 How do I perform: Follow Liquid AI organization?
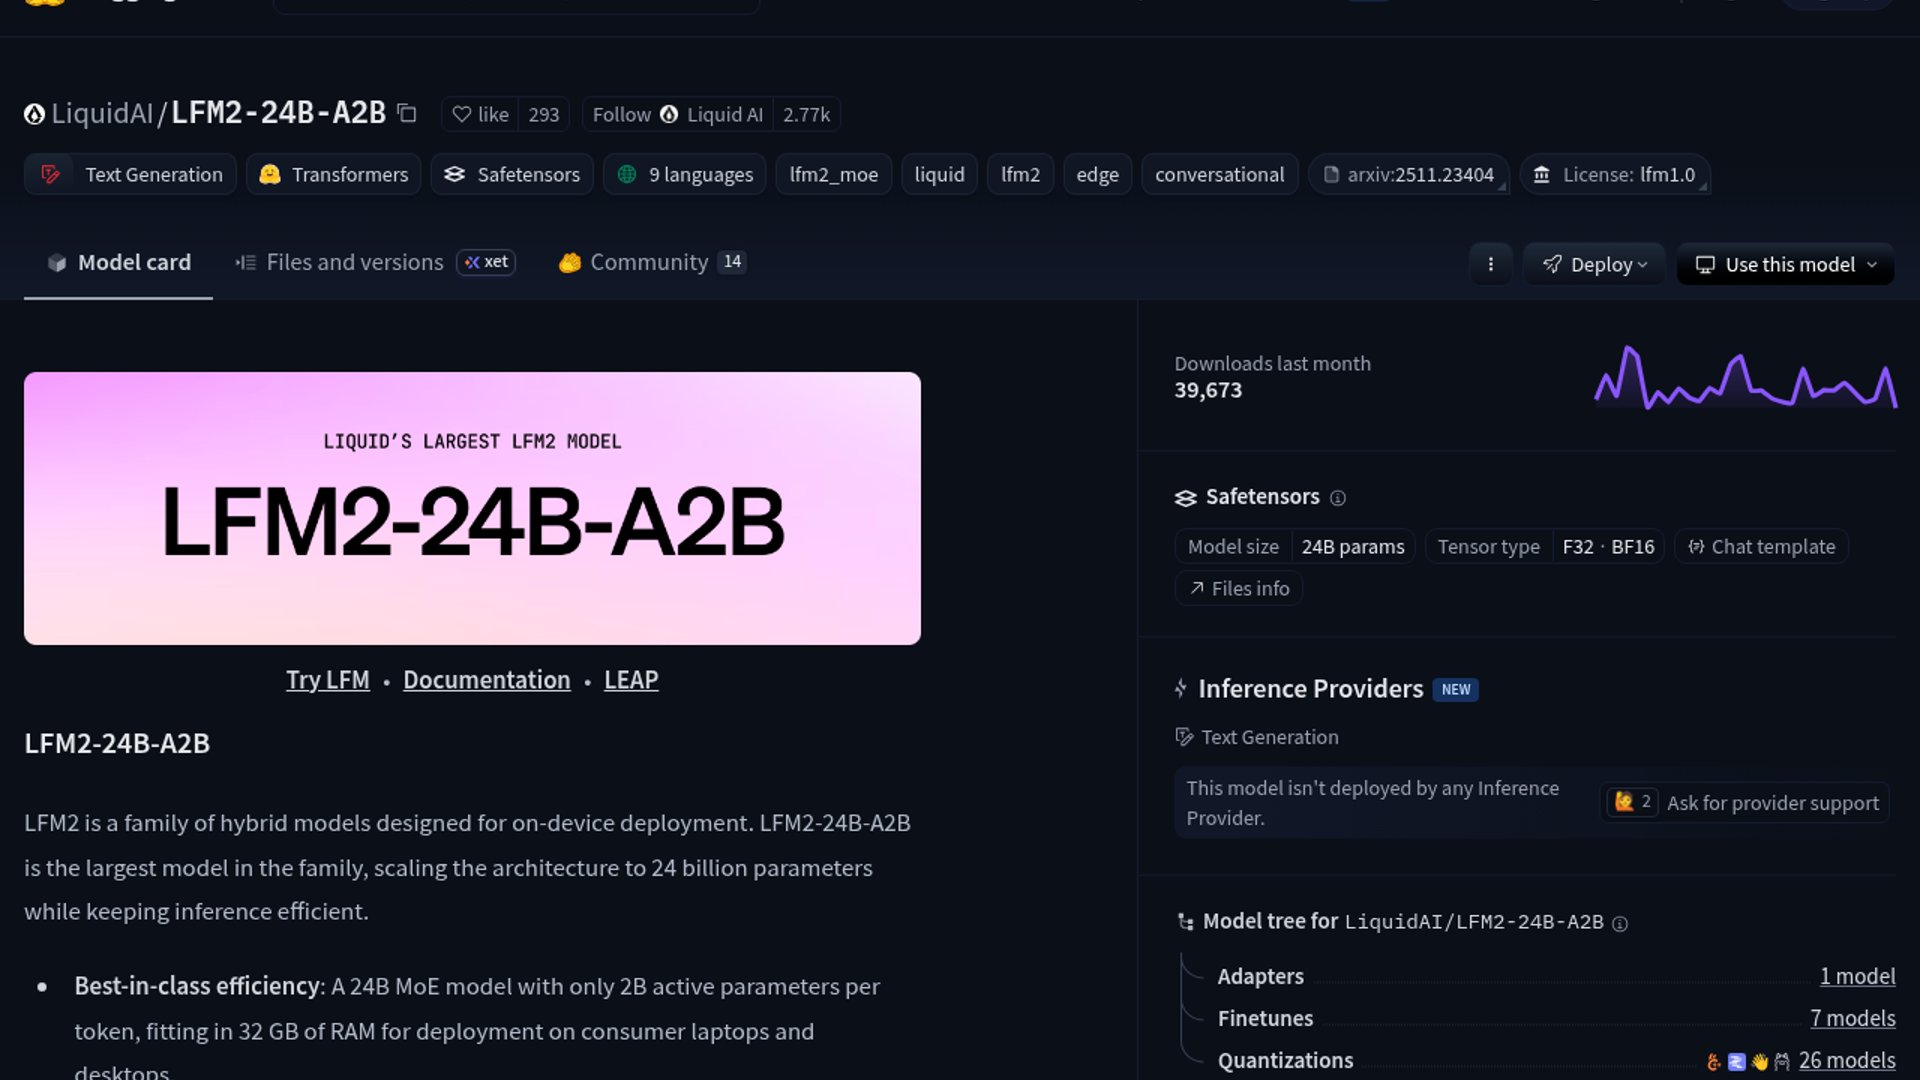tap(677, 115)
